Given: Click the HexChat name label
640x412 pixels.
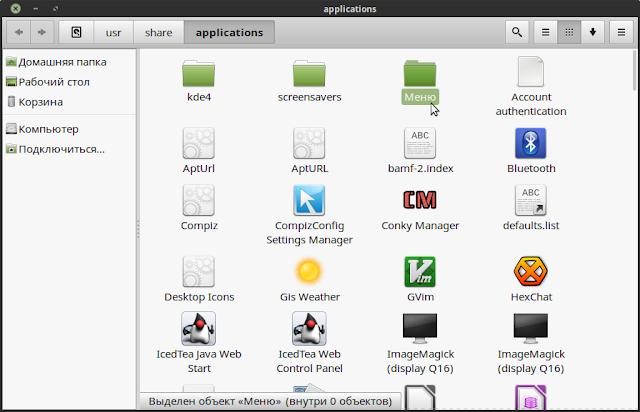Looking at the screenshot, I should pos(531,297).
